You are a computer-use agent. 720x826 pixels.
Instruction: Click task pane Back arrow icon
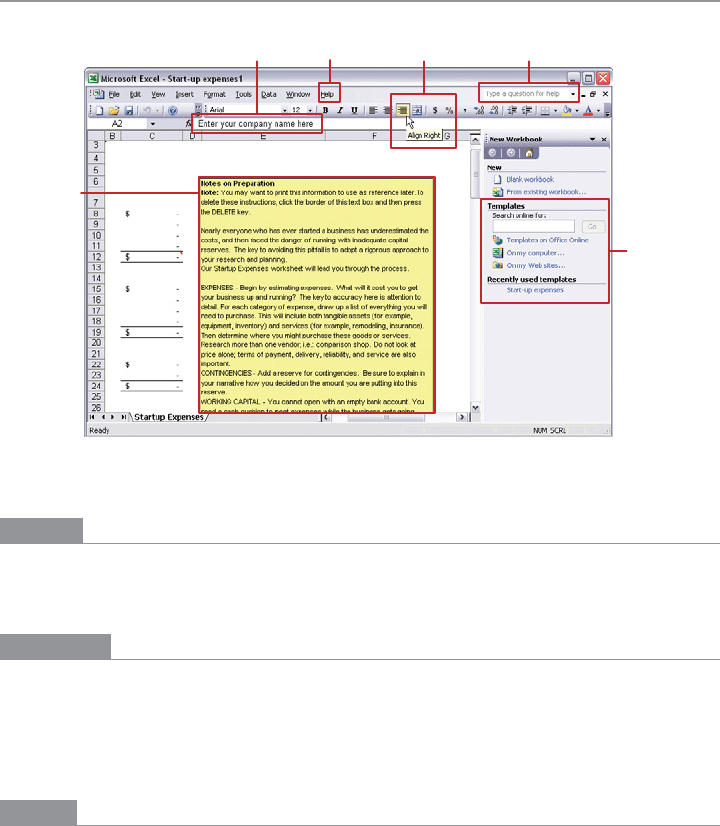pyautogui.click(x=492, y=153)
